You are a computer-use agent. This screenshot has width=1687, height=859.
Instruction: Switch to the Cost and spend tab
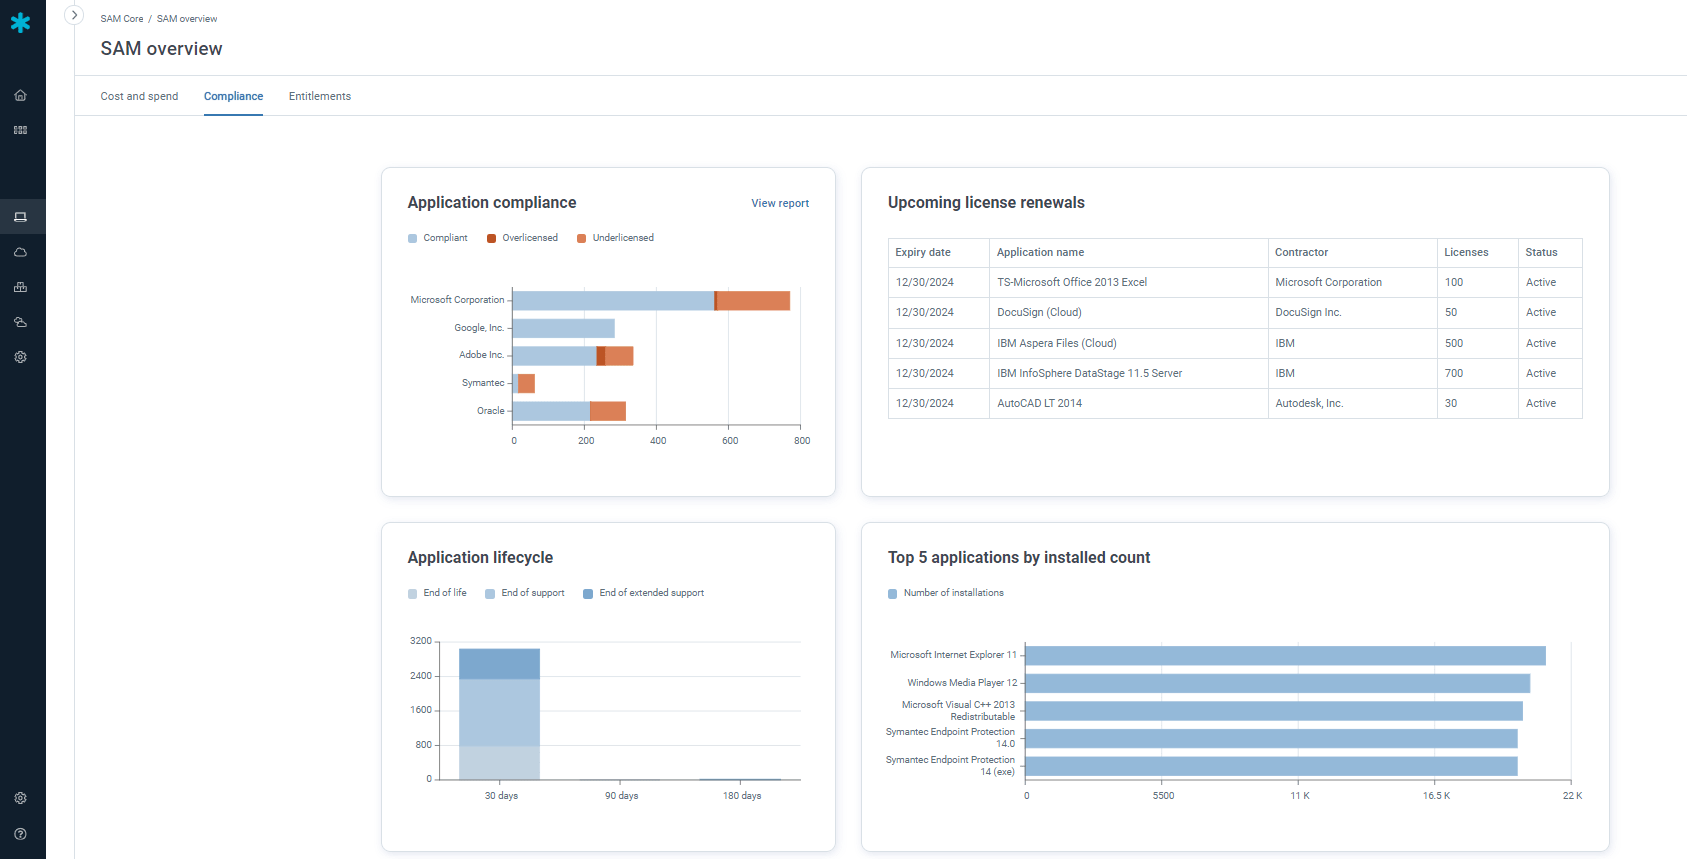pyautogui.click(x=139, y=96)
